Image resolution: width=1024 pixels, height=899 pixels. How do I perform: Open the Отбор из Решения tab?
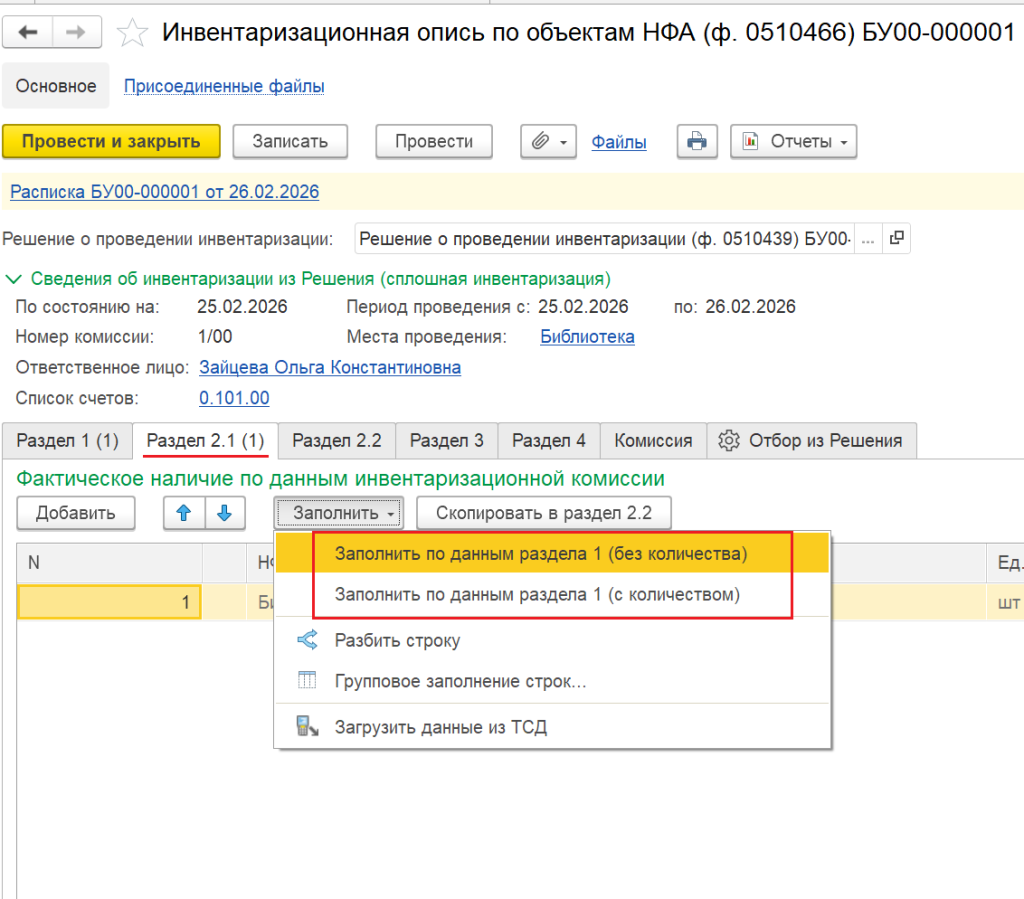(811, 440)
